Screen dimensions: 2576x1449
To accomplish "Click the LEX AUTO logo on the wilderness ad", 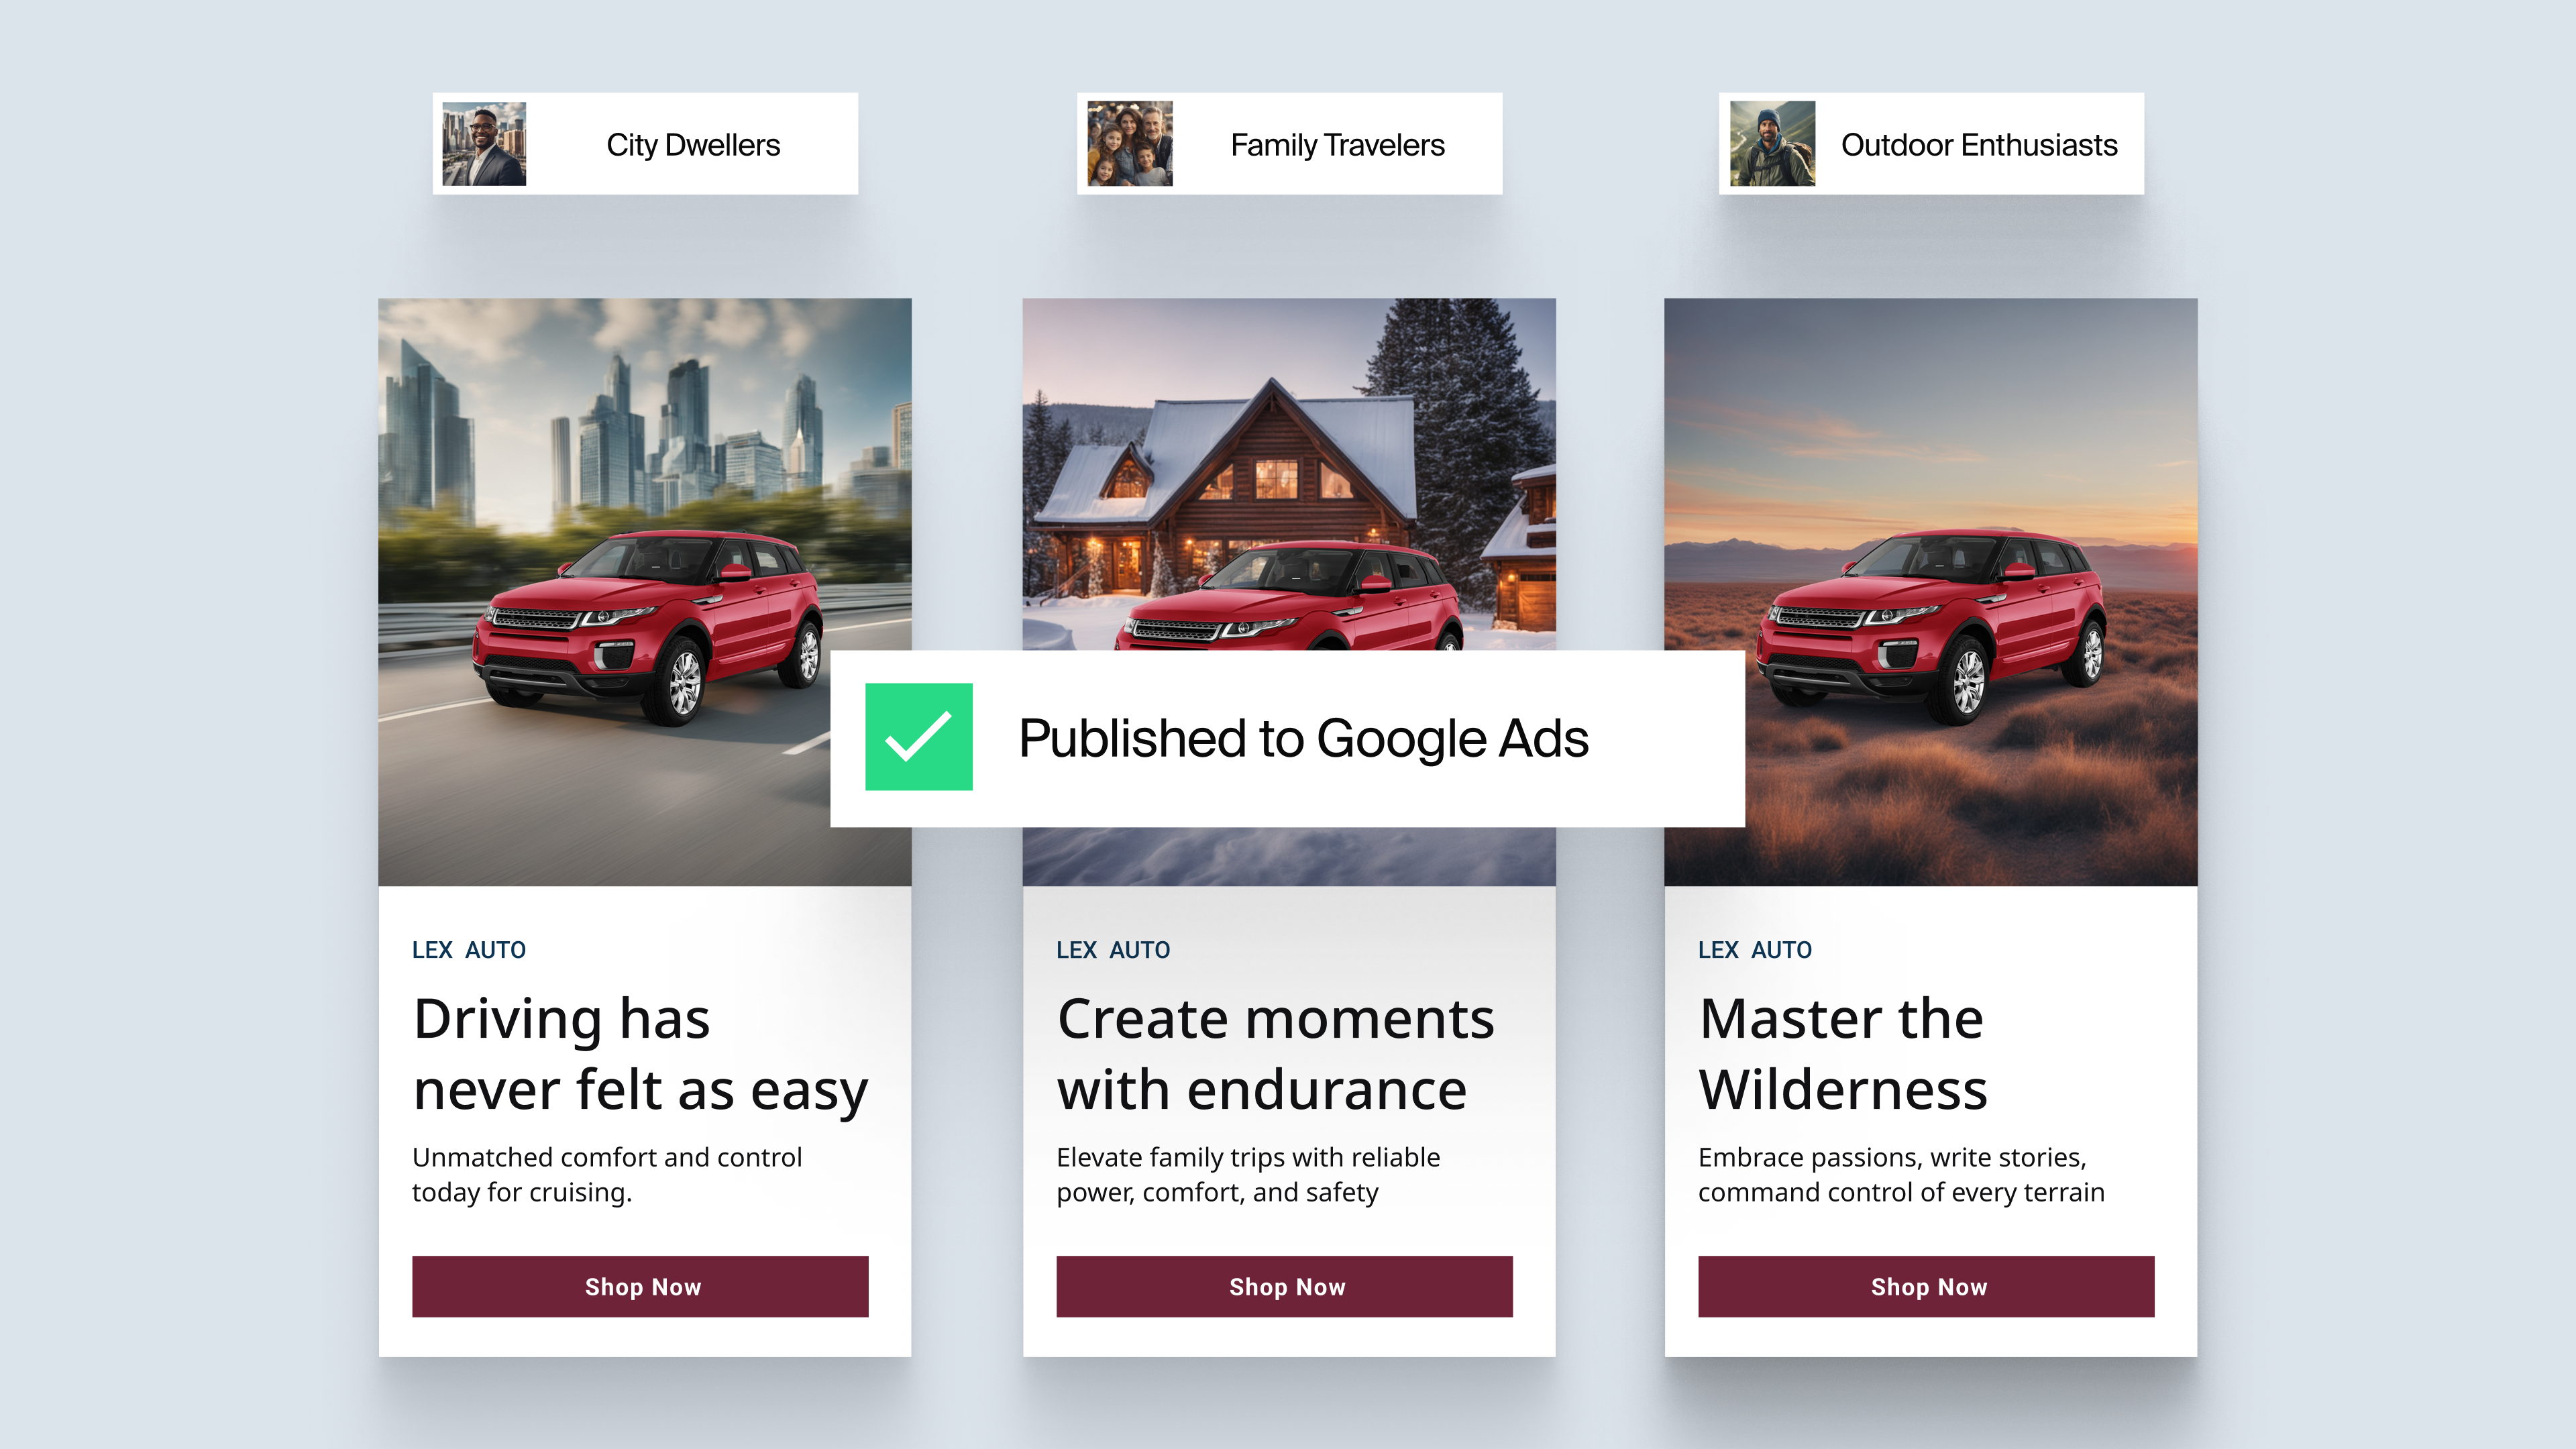I will click(x=1755, y=950).
